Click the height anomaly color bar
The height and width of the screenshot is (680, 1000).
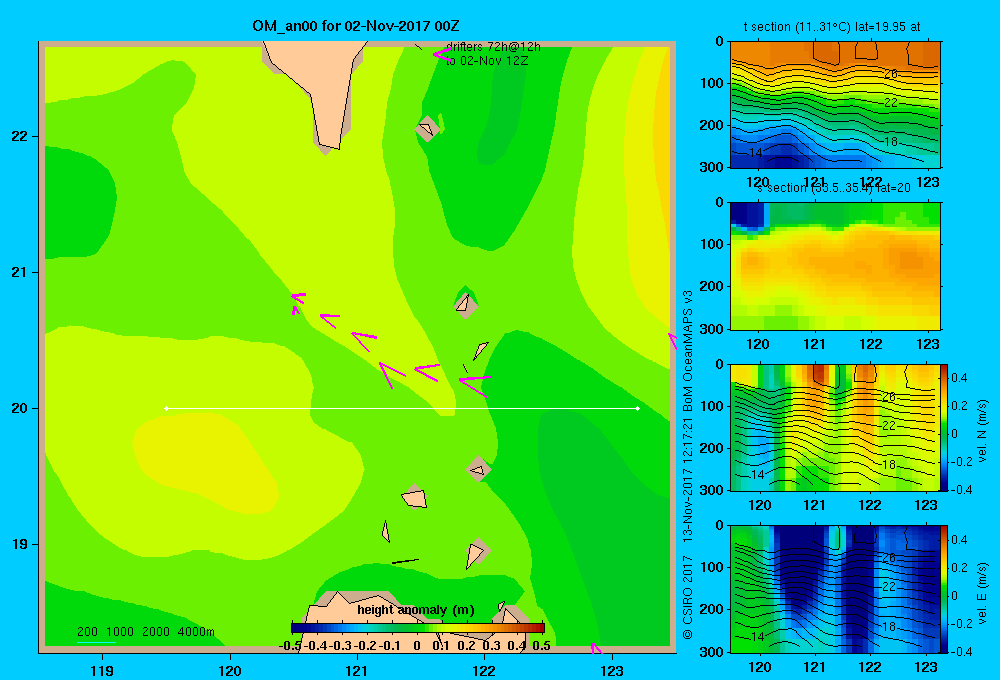pyautogui.click(x=418, y=628)
